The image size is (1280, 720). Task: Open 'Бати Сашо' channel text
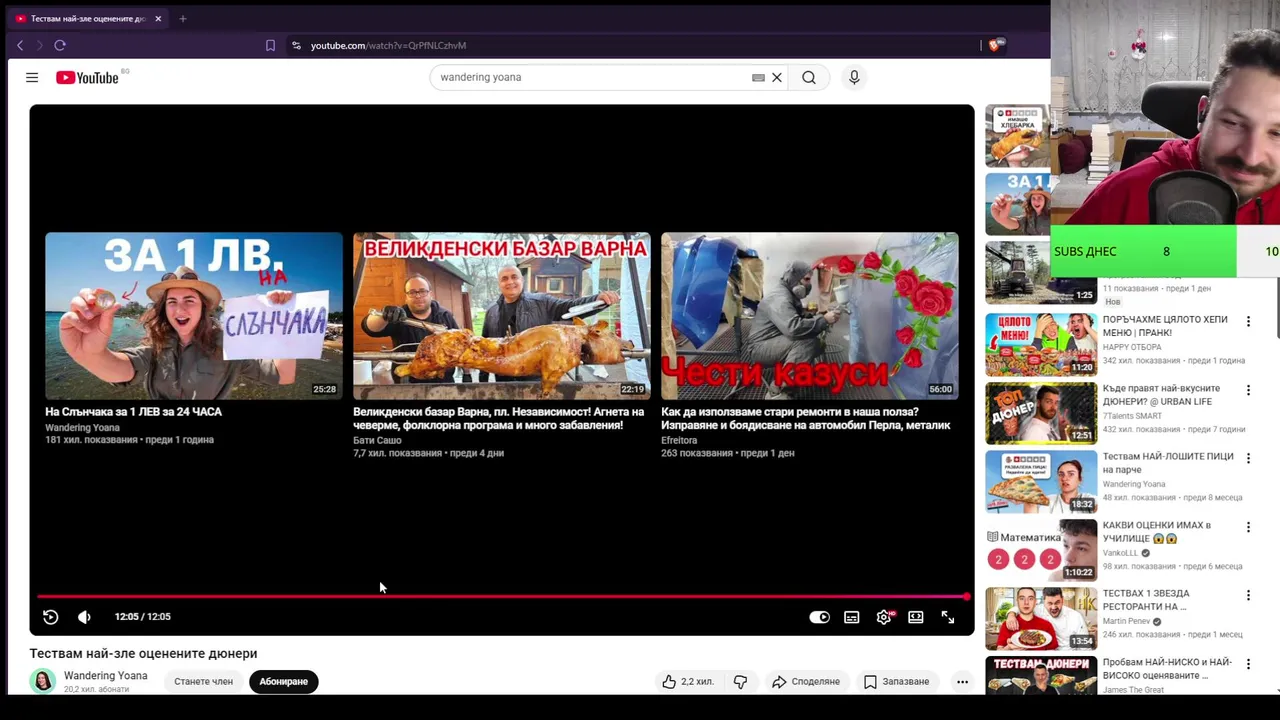tap(377, 440)
